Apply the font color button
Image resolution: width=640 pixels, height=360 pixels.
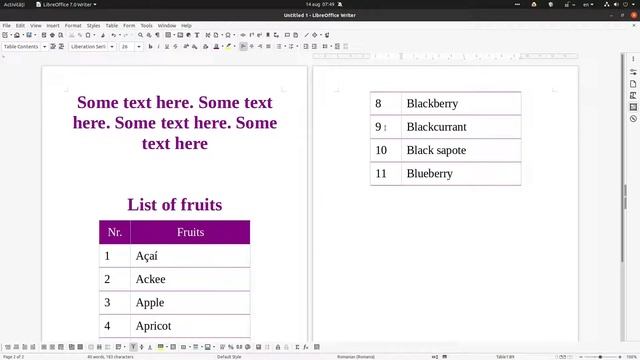(x=216, y=47)
